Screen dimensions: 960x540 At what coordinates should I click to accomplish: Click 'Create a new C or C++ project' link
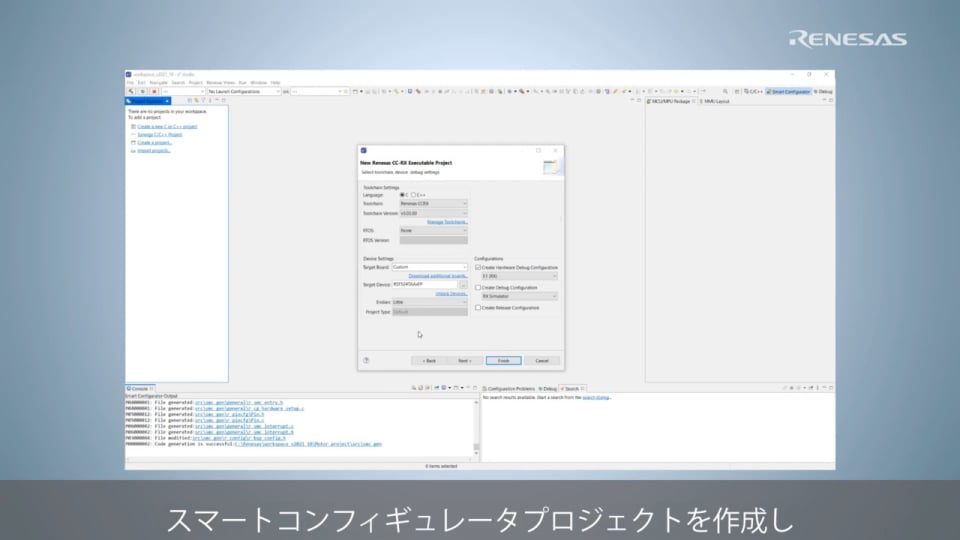pyautogui.click(x=167, y=127)
